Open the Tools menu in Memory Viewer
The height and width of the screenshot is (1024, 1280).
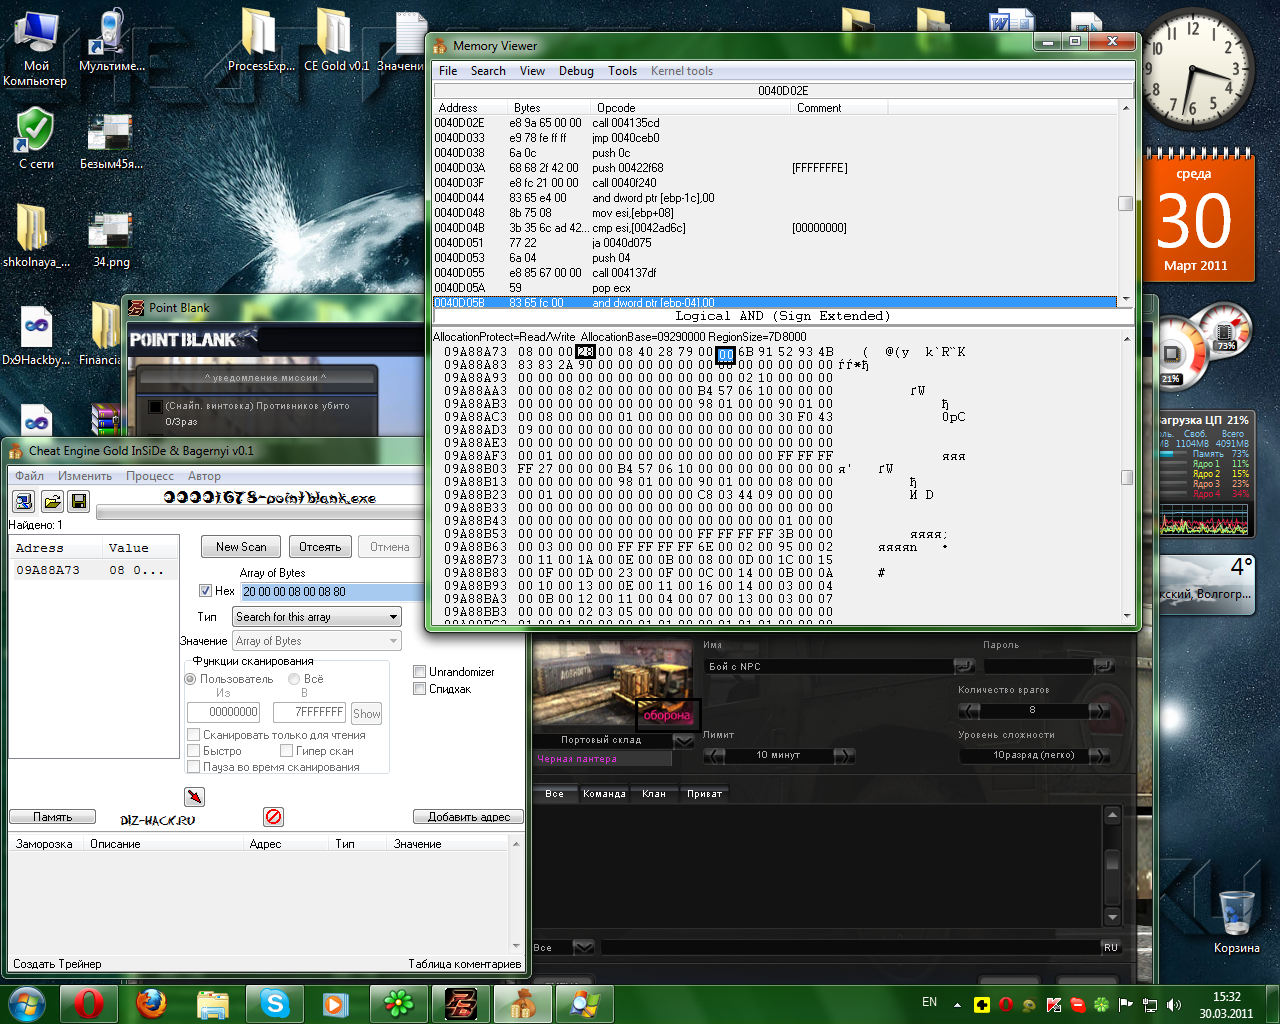coord(622,71)
